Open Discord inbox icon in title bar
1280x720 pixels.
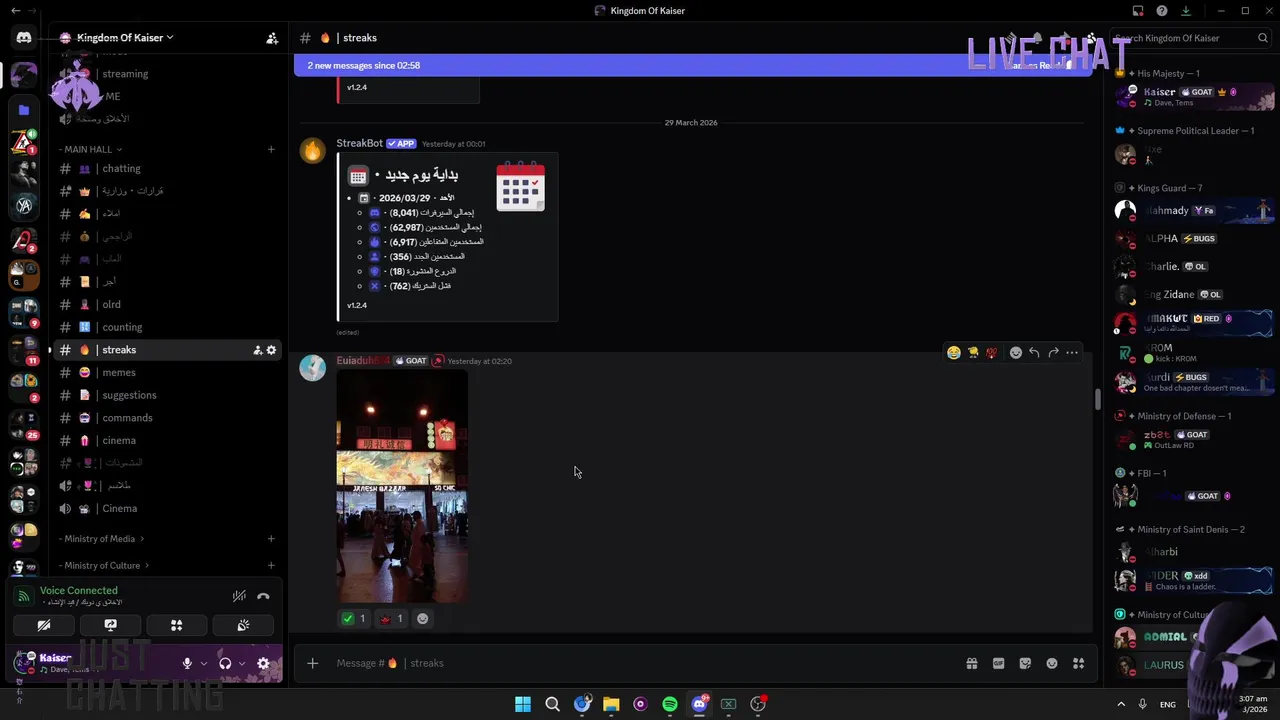[1138, 11]
